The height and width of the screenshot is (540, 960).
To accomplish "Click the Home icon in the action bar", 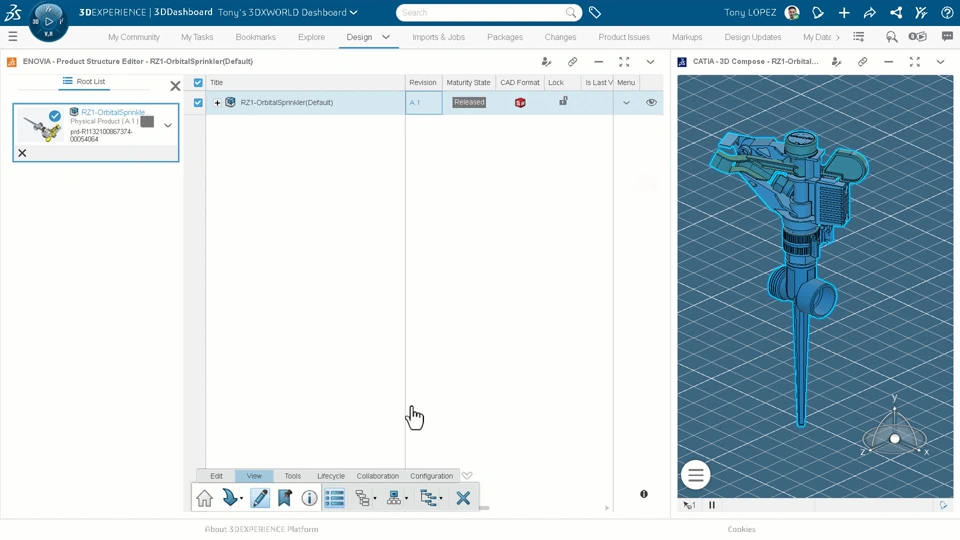I will coord(204,498).
